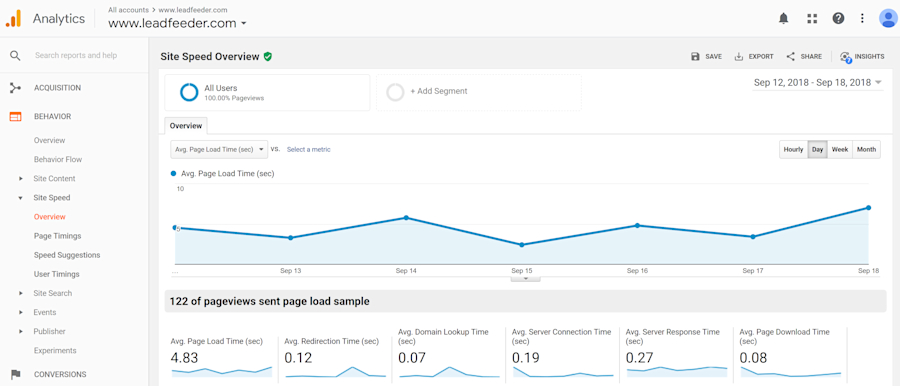This screenshot has width=900, height=386.
Task: Click the All Users segment circle
Action: point(189,92)
